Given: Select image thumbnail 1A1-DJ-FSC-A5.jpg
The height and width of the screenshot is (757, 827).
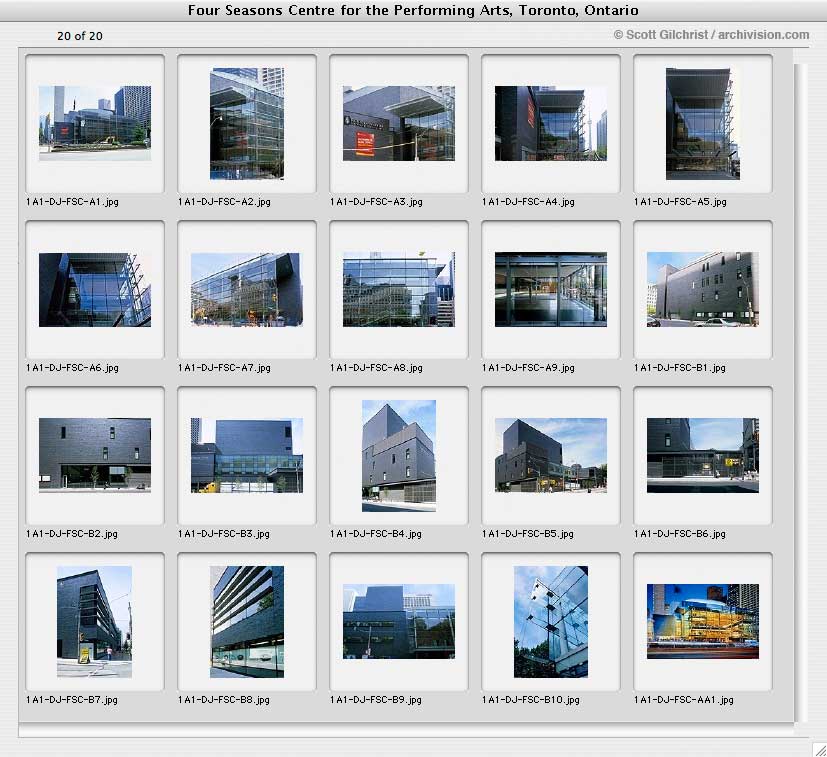Looking at the screenshot, I should click(x=703, y=123).
